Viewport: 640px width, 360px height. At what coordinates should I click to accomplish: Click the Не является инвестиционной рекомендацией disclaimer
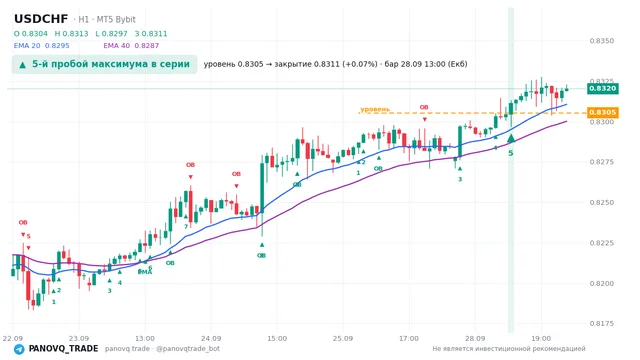pyautogui.click(x=509, y=349)
